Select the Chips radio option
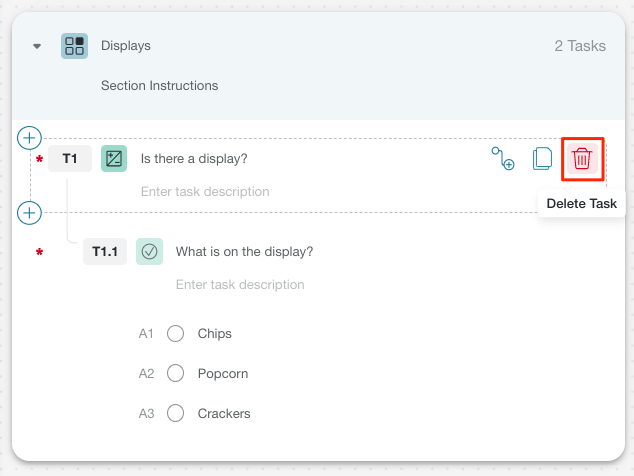Screen dimensions: 634x476 pyautogui.click(x=175, y=334)
